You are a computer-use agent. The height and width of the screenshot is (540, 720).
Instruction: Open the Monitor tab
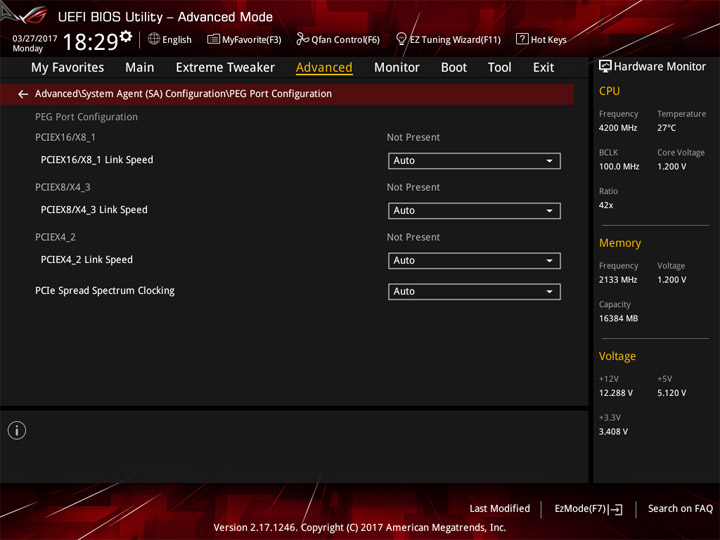(397, 68)
